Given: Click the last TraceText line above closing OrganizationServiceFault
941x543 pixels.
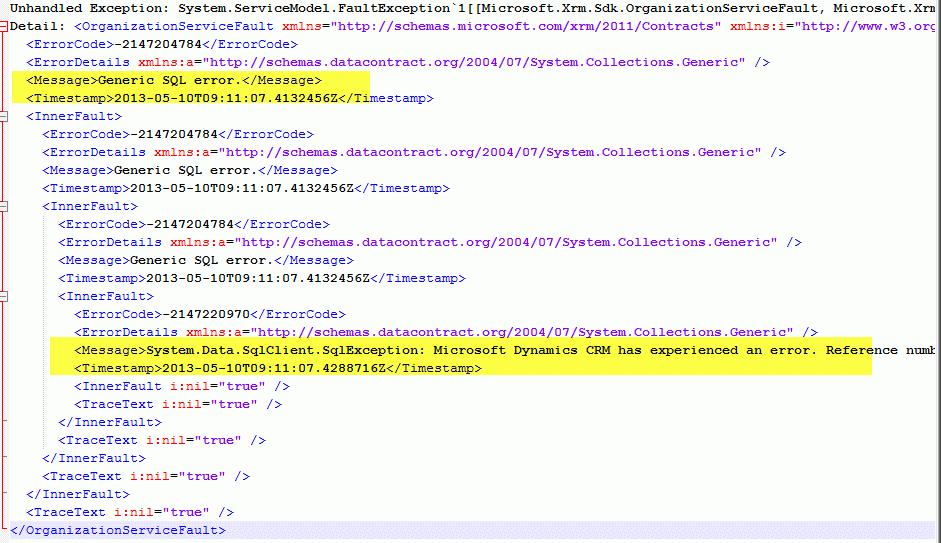Looking at the screenshot, I should point(130,512).
